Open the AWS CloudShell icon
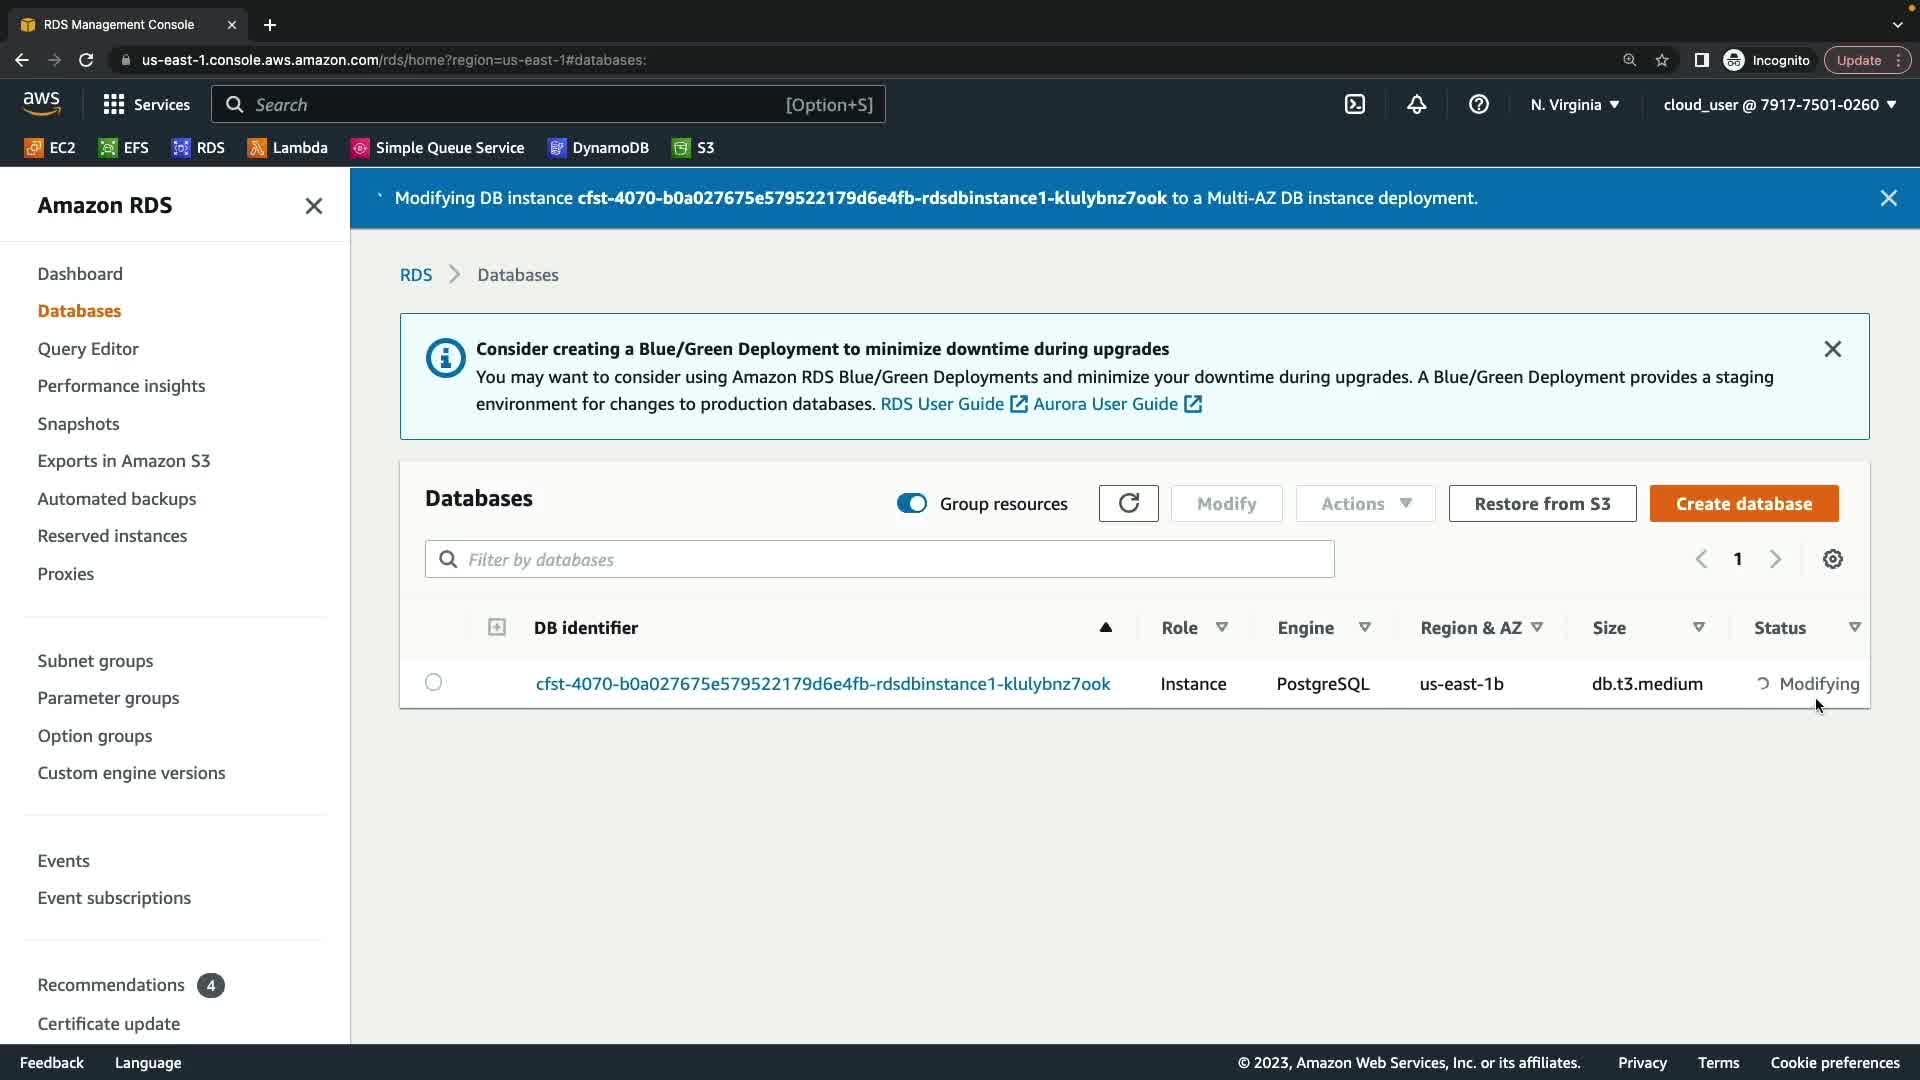Viewport: 1920px width, 1080px height. click(x=1354, y=104)
